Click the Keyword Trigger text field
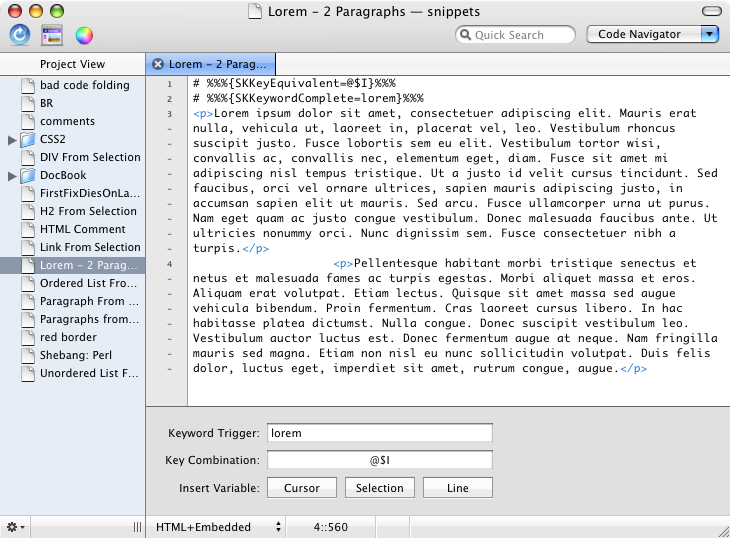This screenshot has height=538, width=730. [379, 433]
